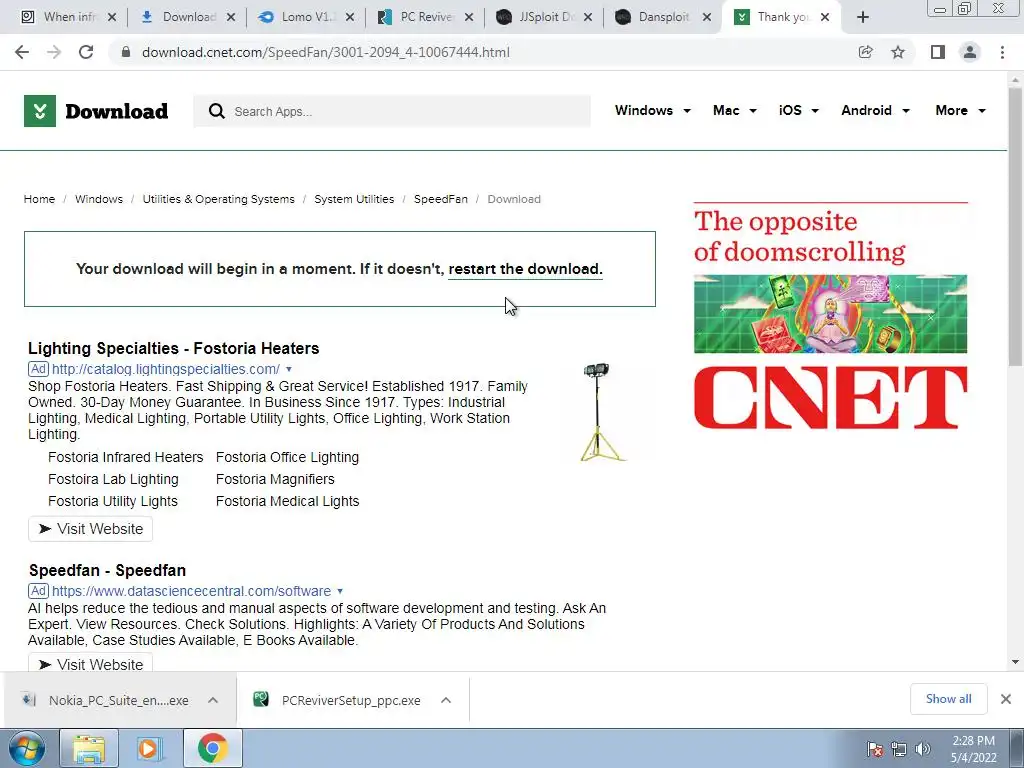This screenshot has width=1024, height=768.
Task: Expand the iOS menu dropdown
Action: 814,111
